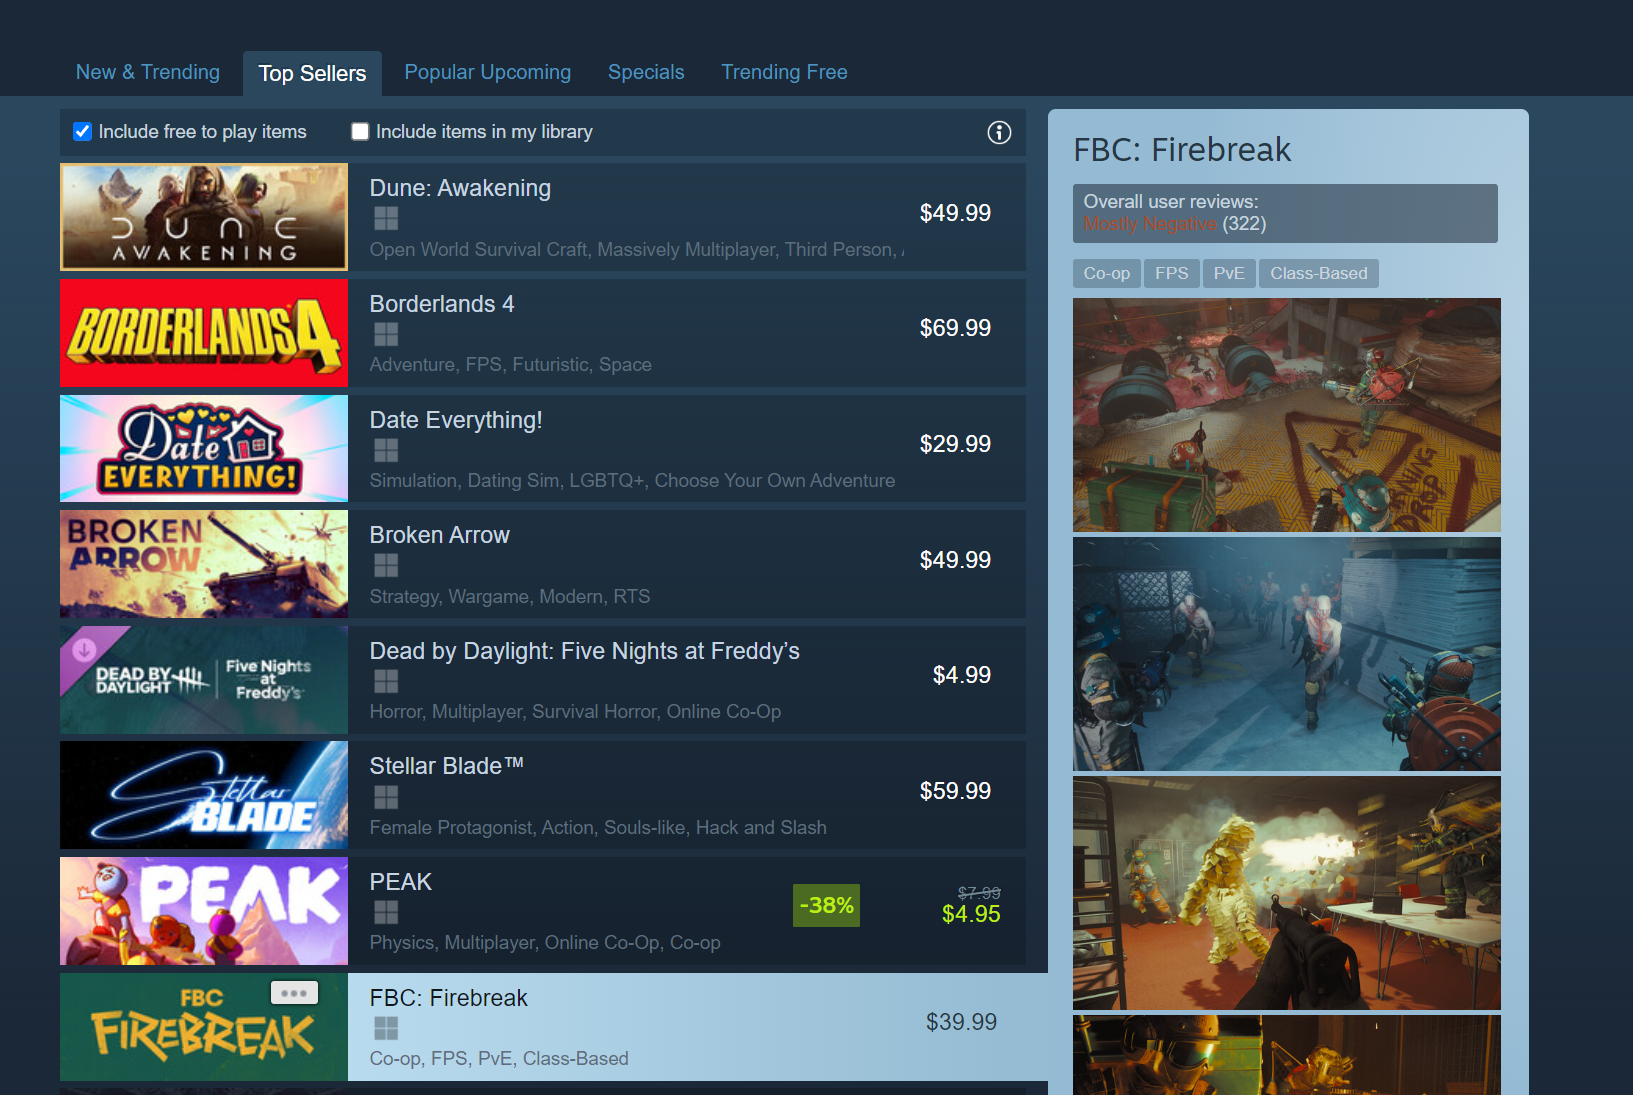Click Open World Survival Craft tags line
The image size is (1633, 1095).
(637, 250)
